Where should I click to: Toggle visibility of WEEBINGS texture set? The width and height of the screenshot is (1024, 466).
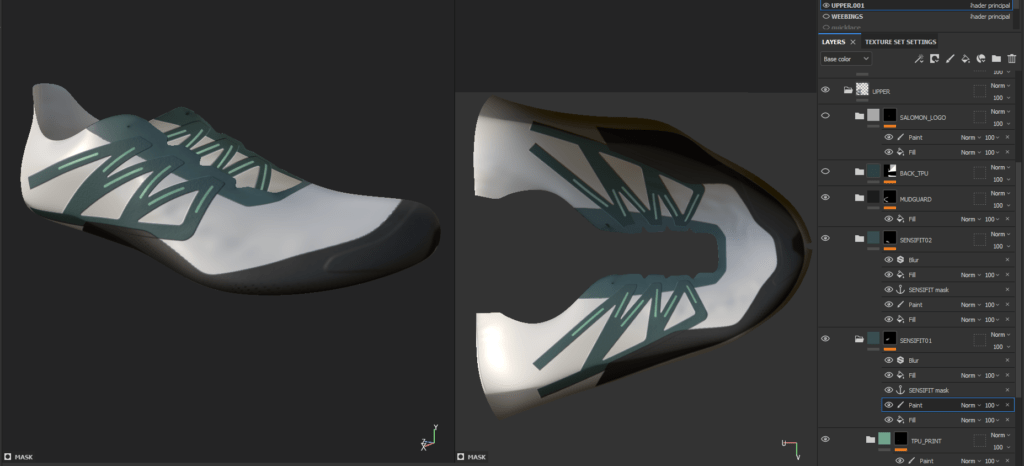[826, 16]
